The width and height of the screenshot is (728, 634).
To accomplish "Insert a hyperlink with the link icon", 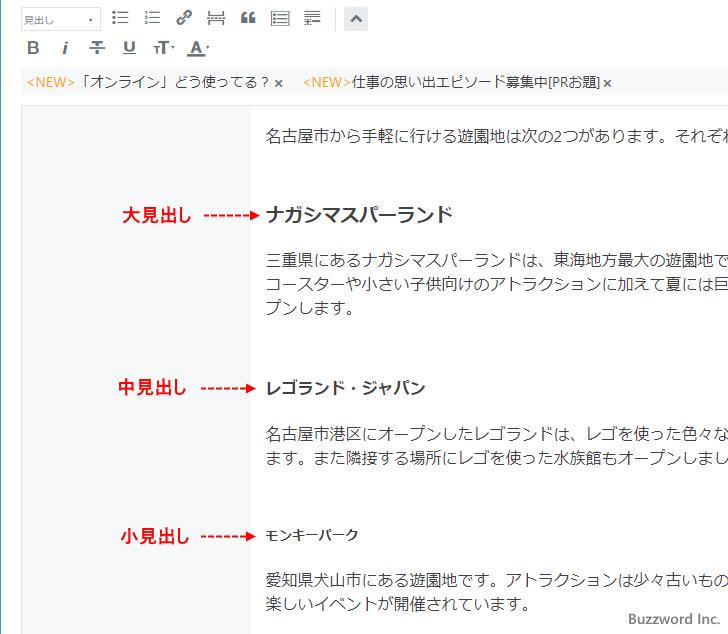I will click(184, 19).
